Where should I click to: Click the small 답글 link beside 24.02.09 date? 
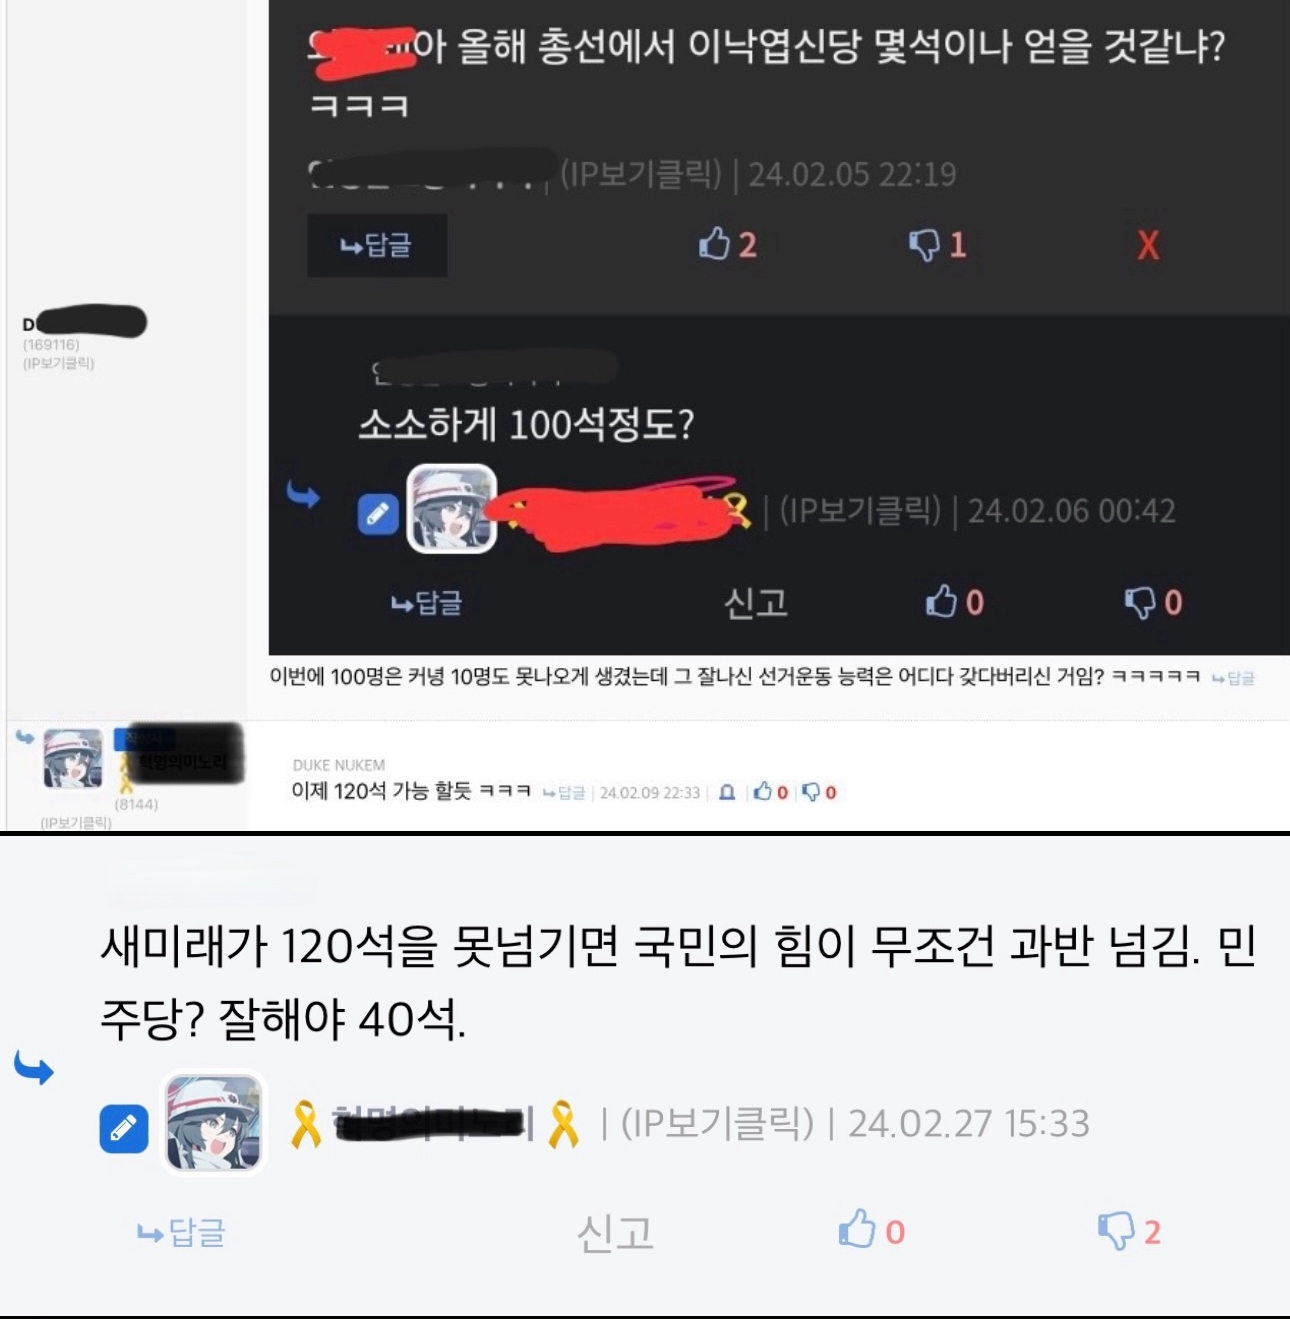click(563, 793)
